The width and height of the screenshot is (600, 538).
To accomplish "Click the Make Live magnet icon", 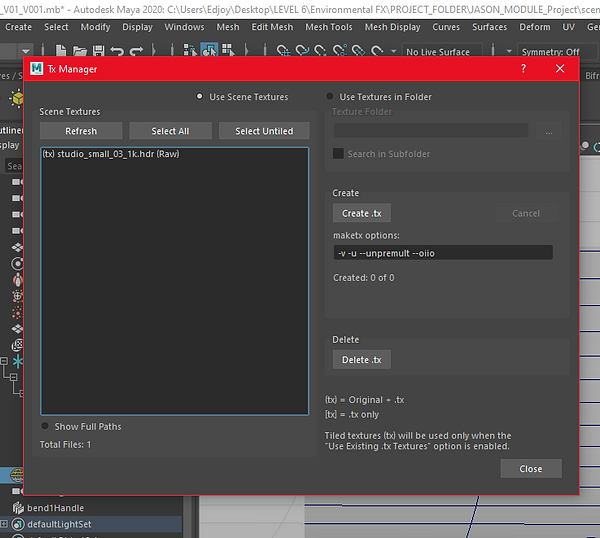I will [x=377, y=51].
